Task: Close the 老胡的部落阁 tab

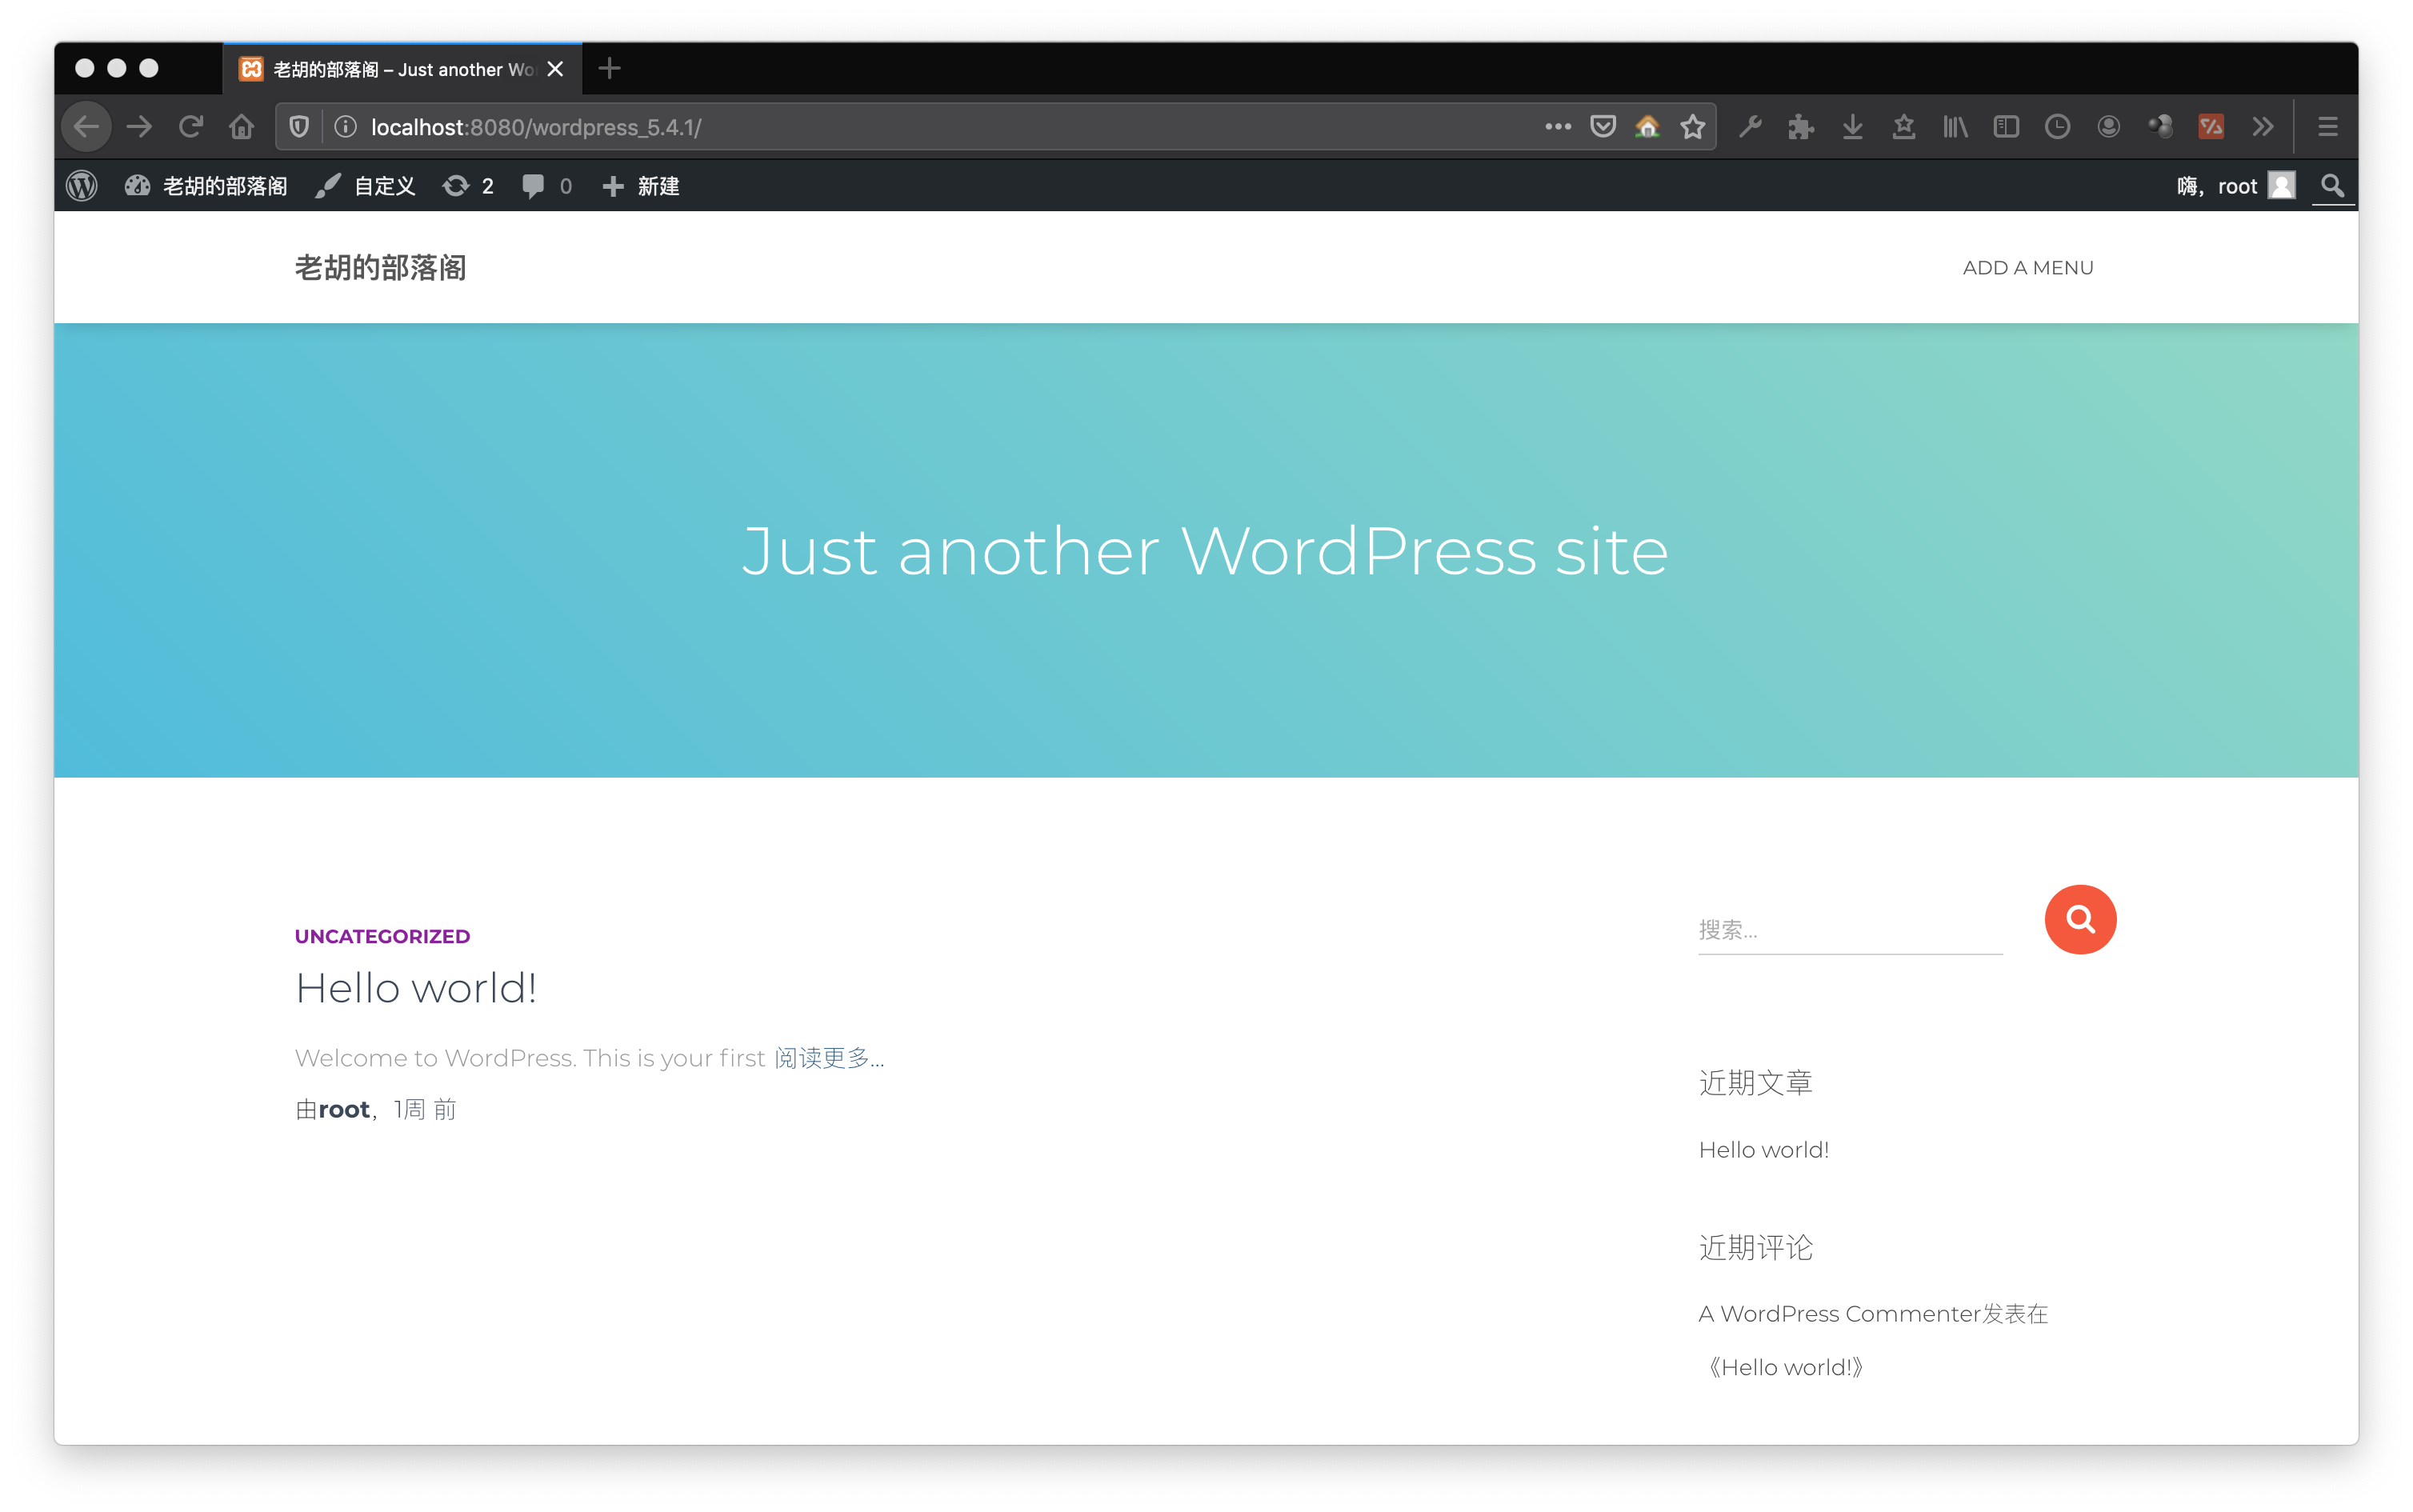Action: coord(555,69)
